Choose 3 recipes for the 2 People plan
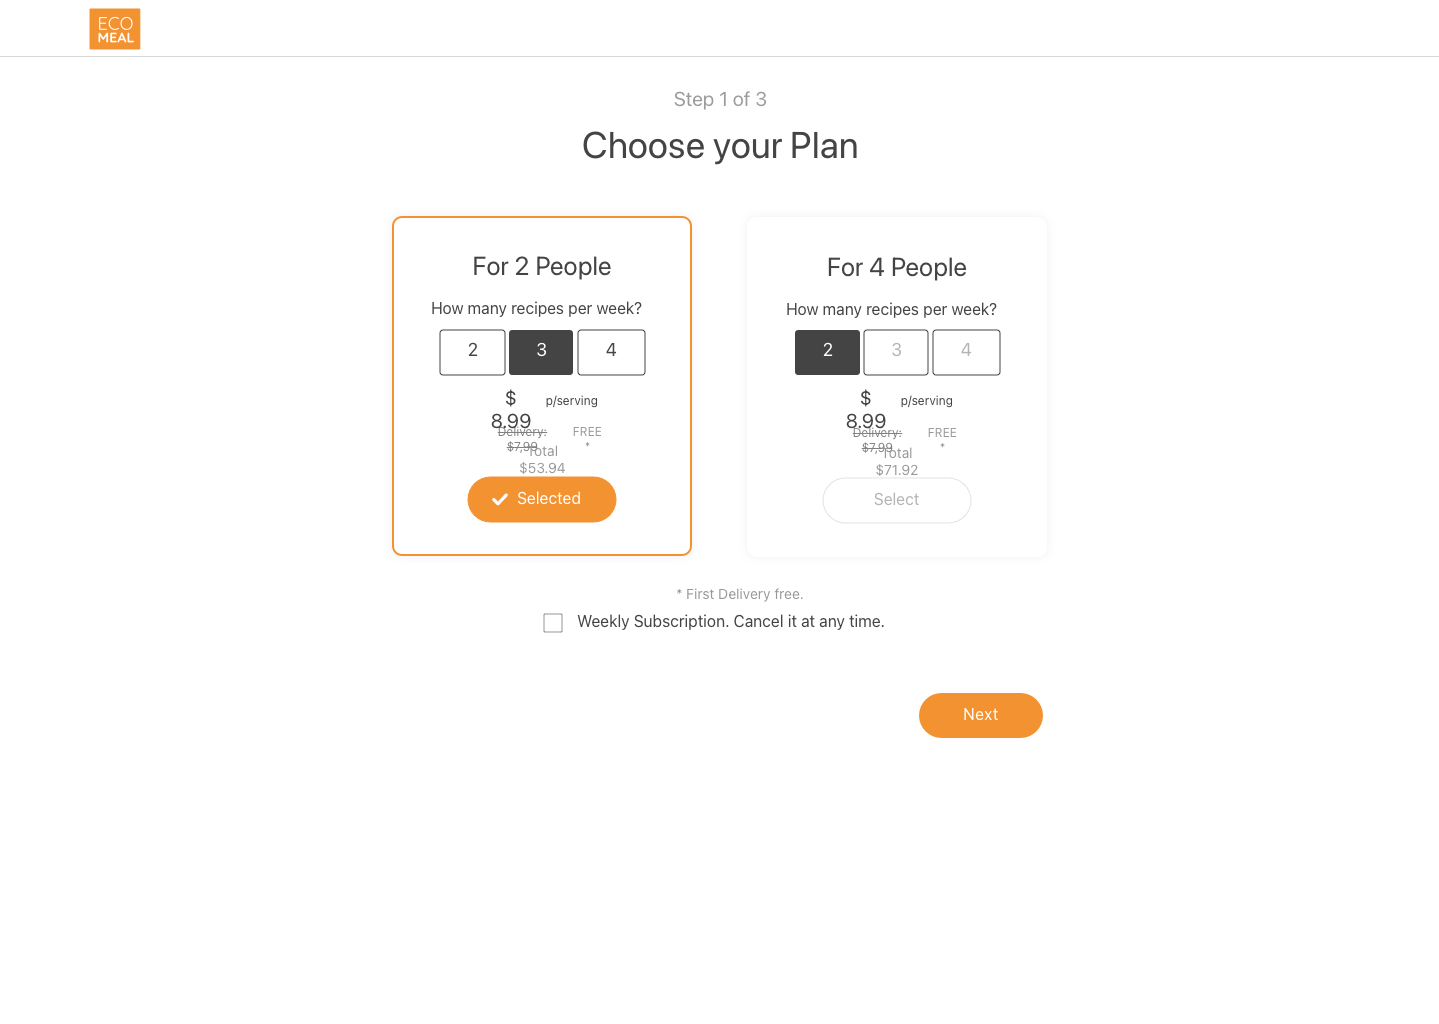Screen dimensions: 1439x1024 (541, 352)
